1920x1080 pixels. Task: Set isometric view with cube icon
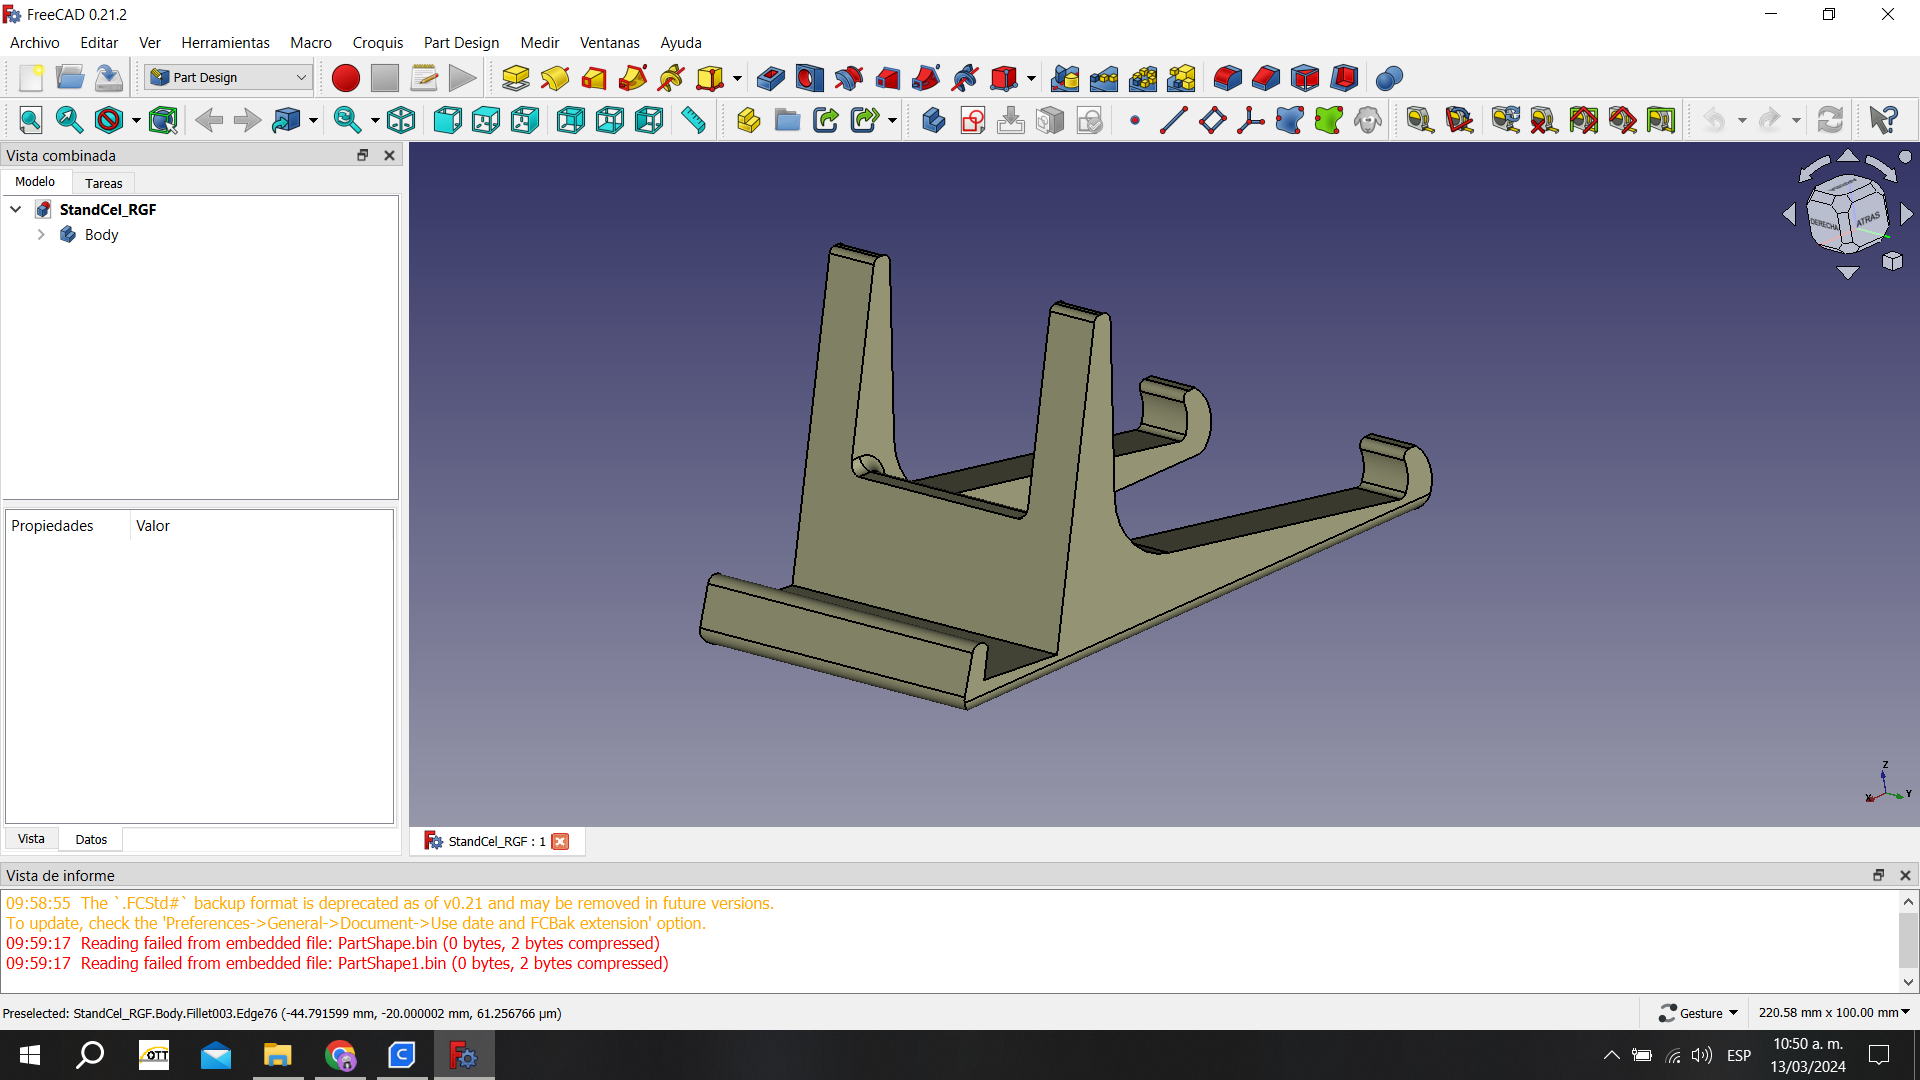click(401, 120)
